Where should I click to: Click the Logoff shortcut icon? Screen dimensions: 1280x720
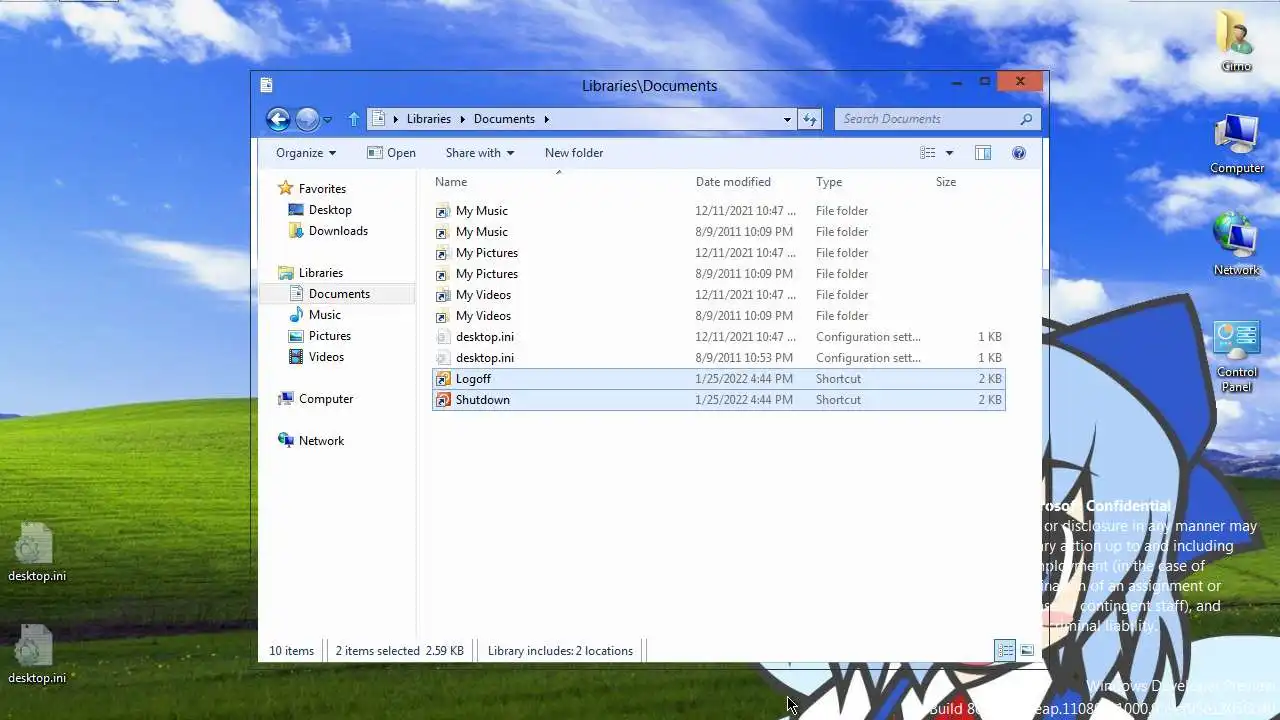[x=443, y=379]
